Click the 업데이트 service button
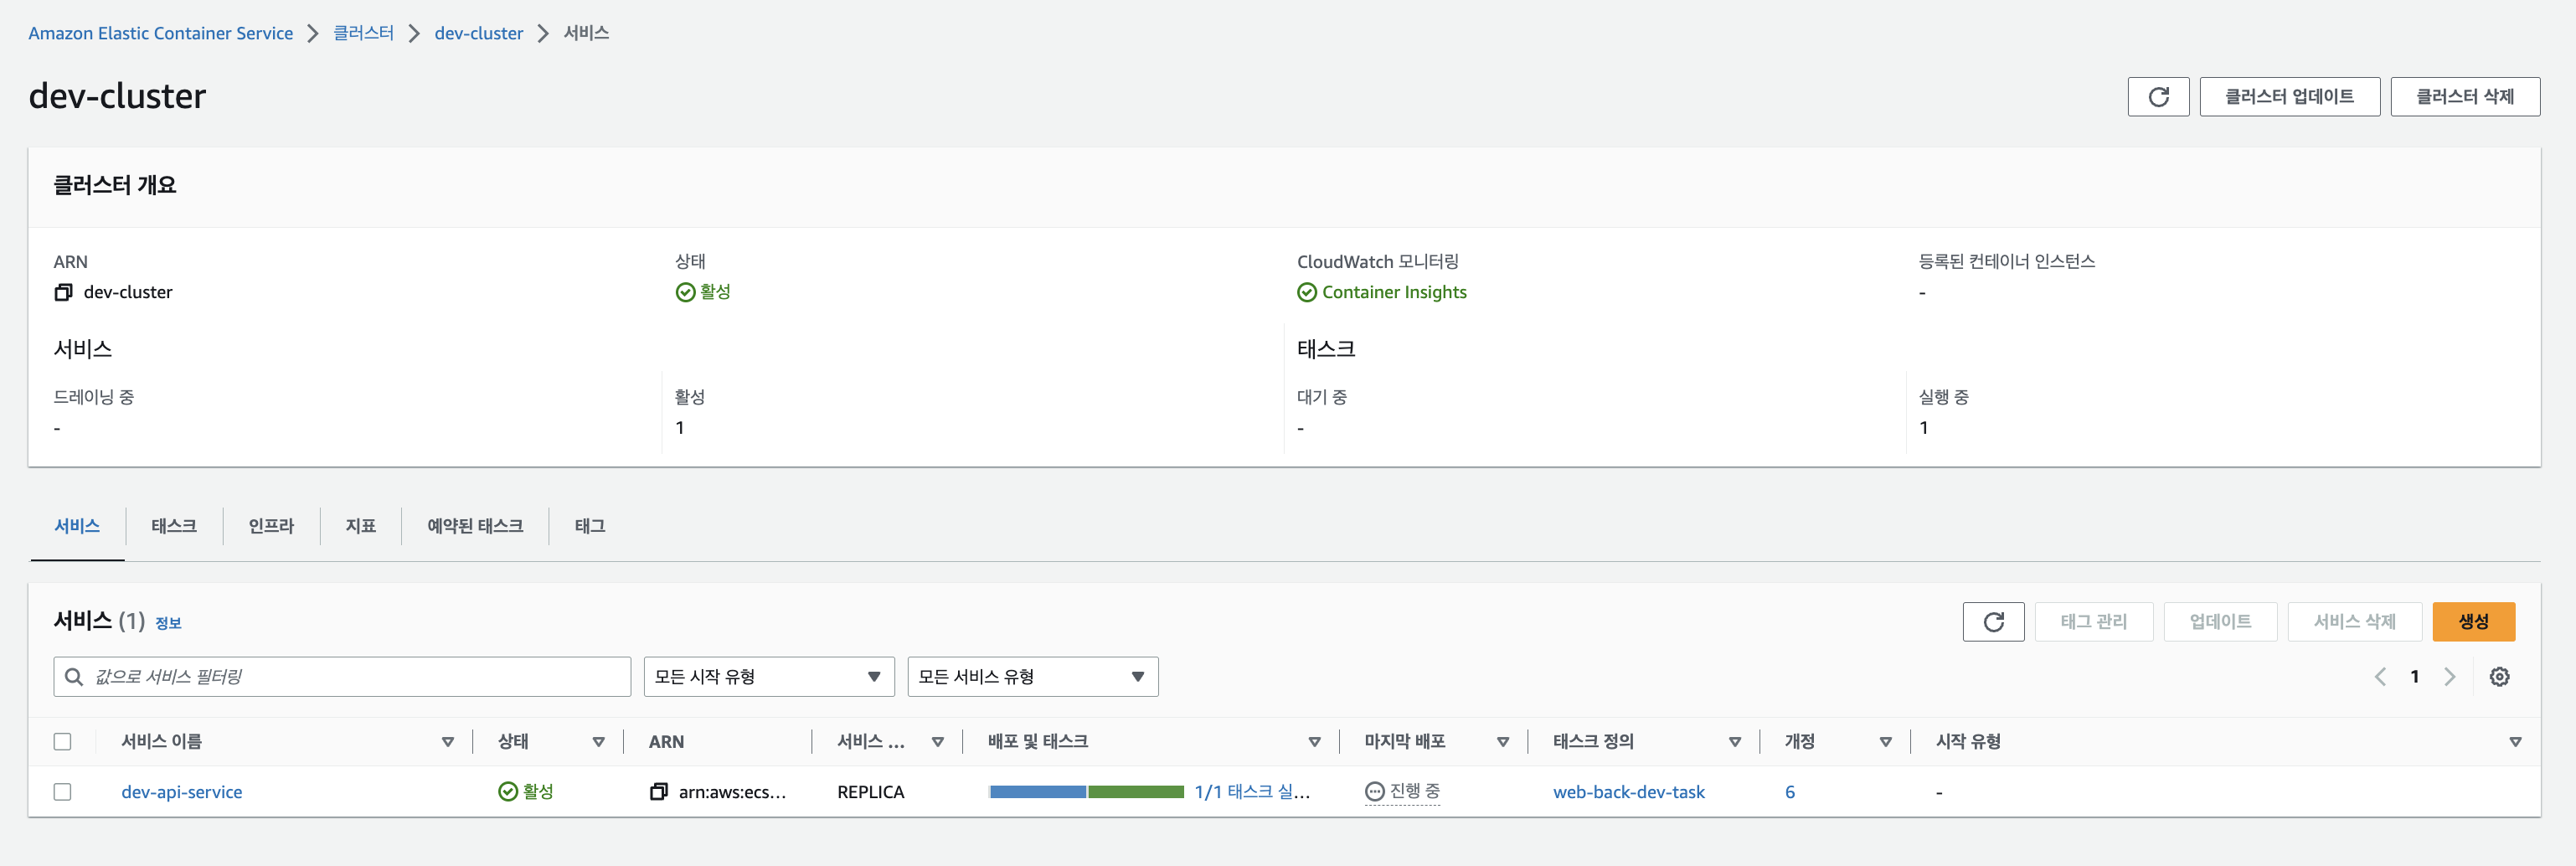This screenshot has width=2576, height=866. point(2220,622)
